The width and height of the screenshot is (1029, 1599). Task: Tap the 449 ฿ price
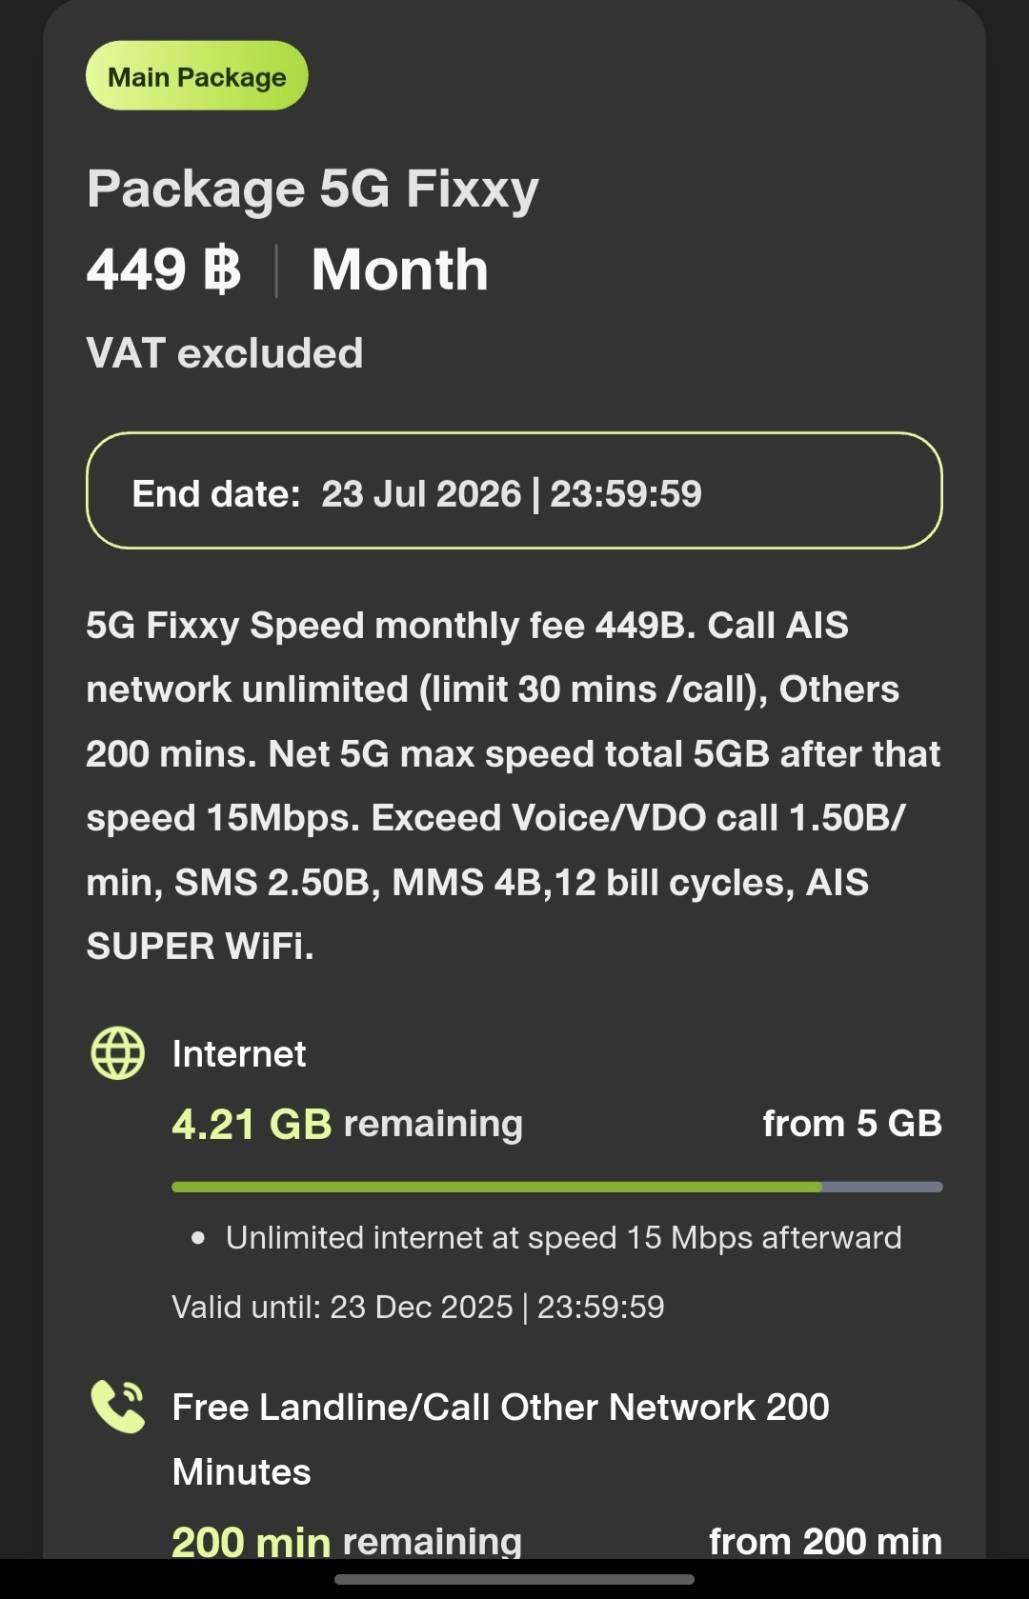163,270
